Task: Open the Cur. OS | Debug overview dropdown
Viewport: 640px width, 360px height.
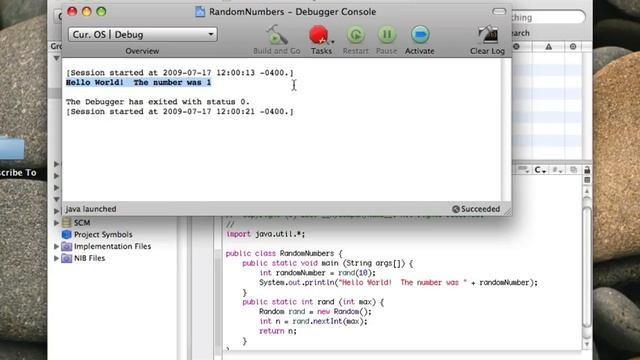Action: [142, 34]
